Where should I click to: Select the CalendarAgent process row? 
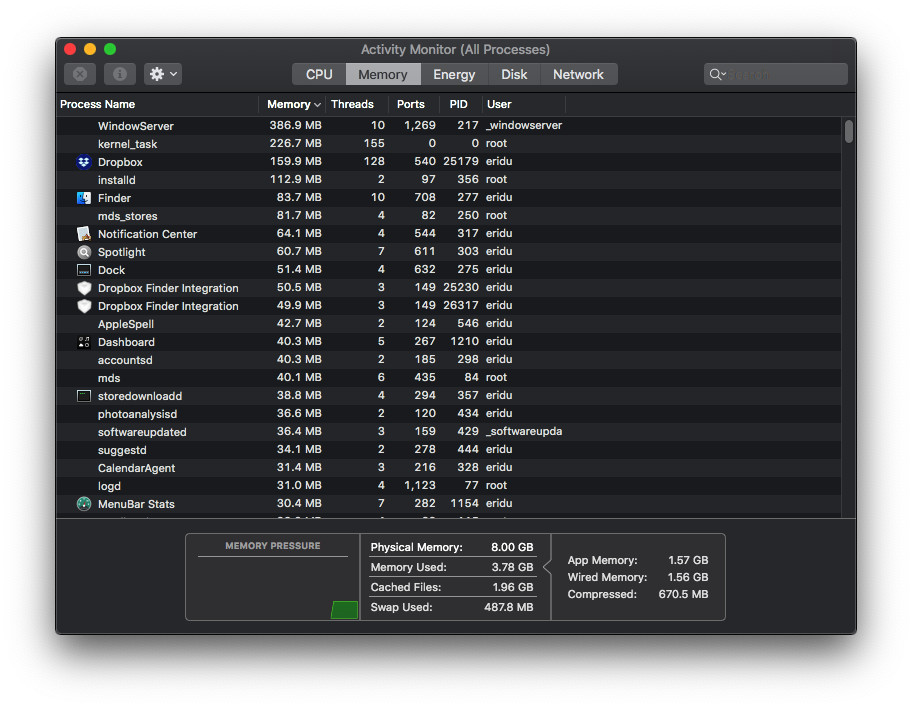click(x=448, y=468)
